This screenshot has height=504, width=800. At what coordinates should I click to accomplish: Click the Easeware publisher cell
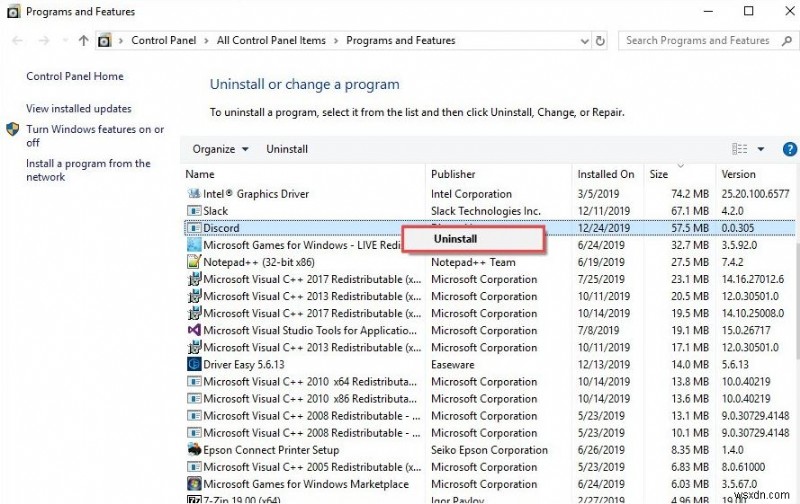[453, 365]
